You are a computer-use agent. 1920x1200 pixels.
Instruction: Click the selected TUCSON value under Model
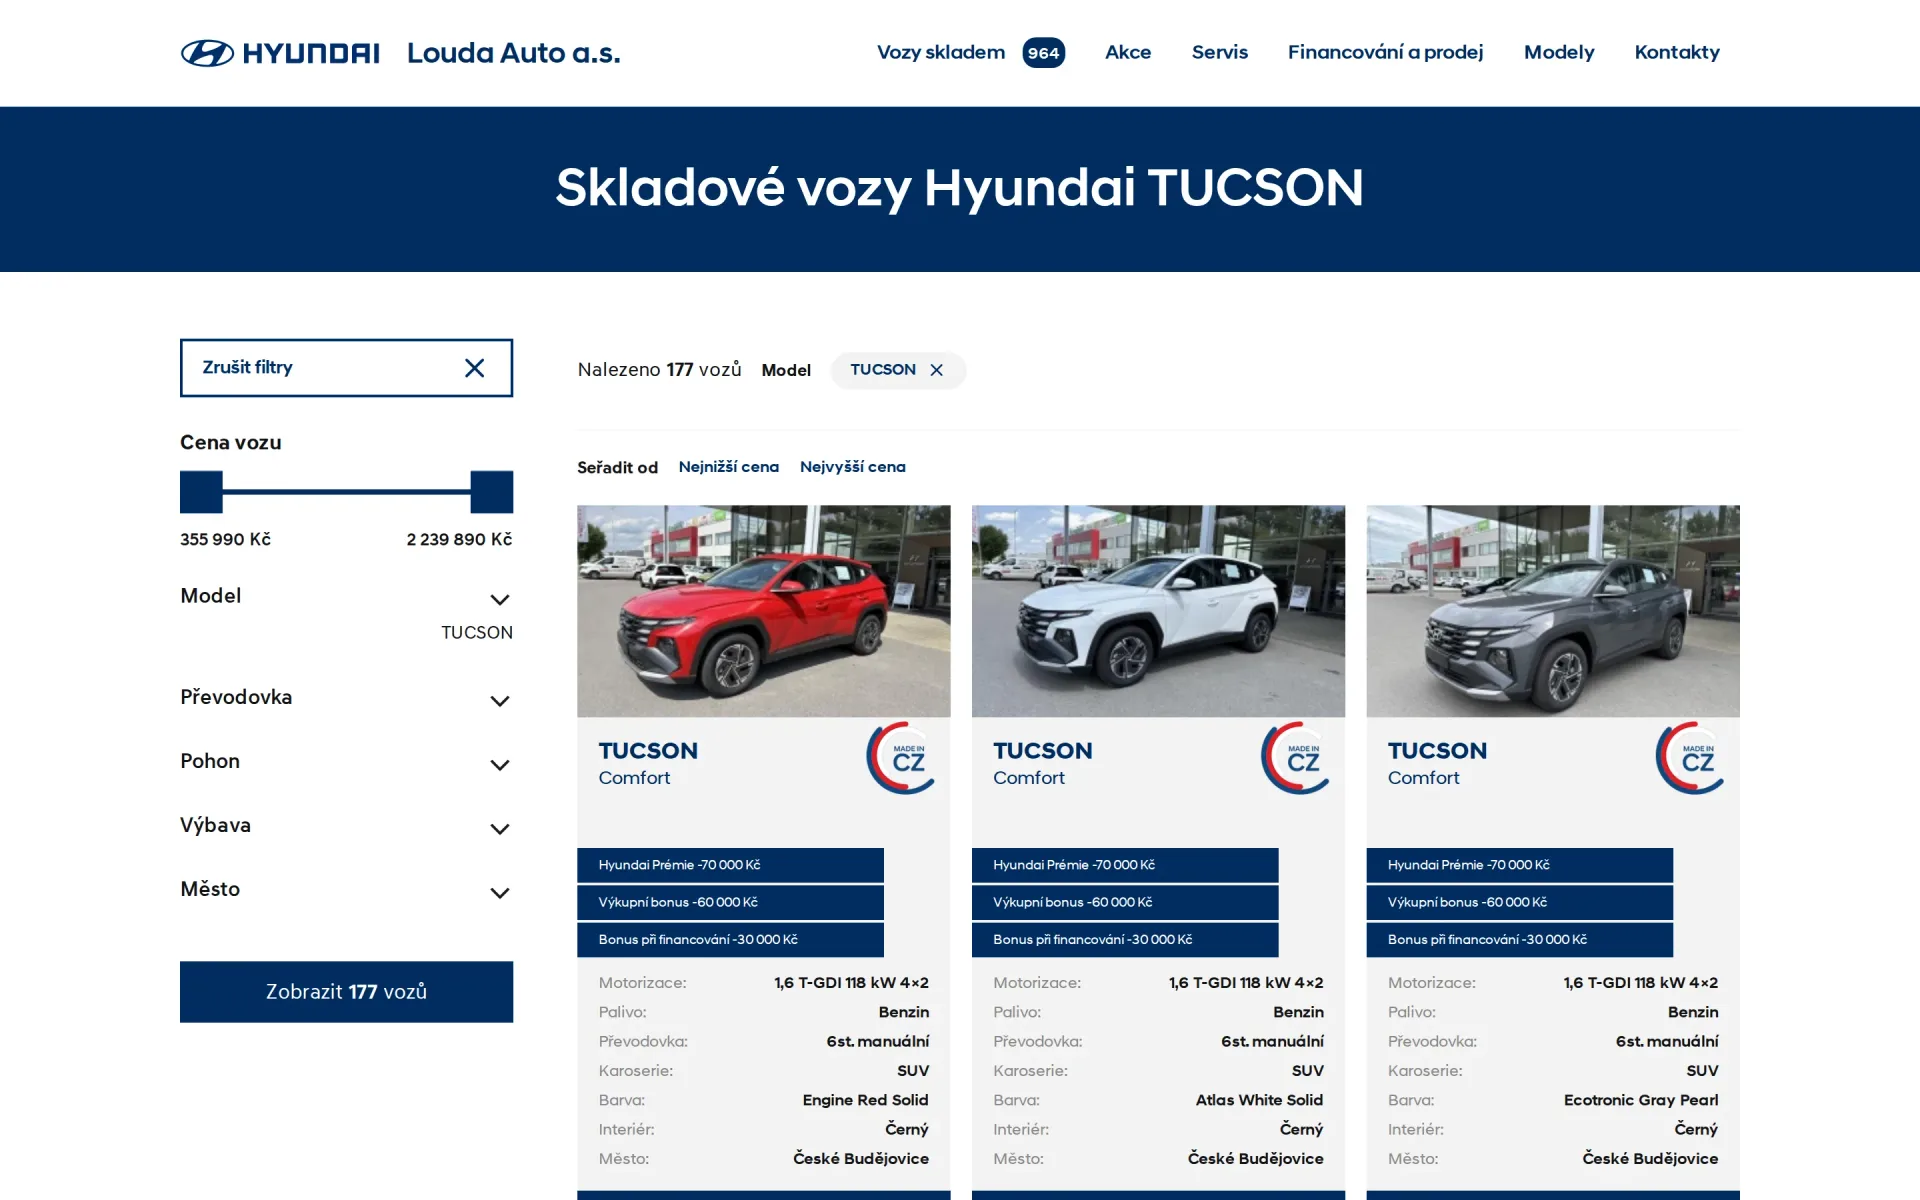pyautogui.click(x=477, y=633)
